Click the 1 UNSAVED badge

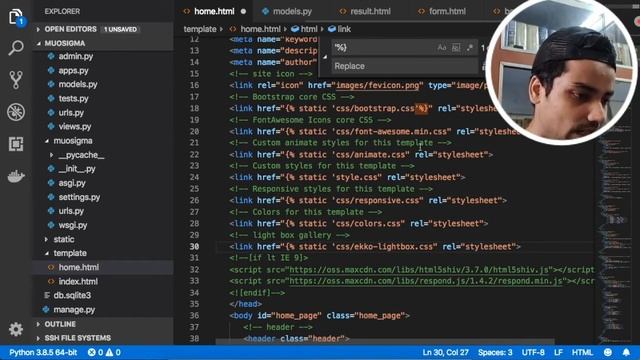pos(120,29)
